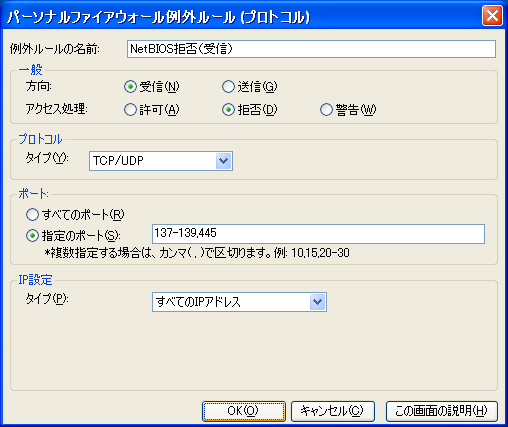
Task: Click the dialog title bar text
Action: point(159,17)
